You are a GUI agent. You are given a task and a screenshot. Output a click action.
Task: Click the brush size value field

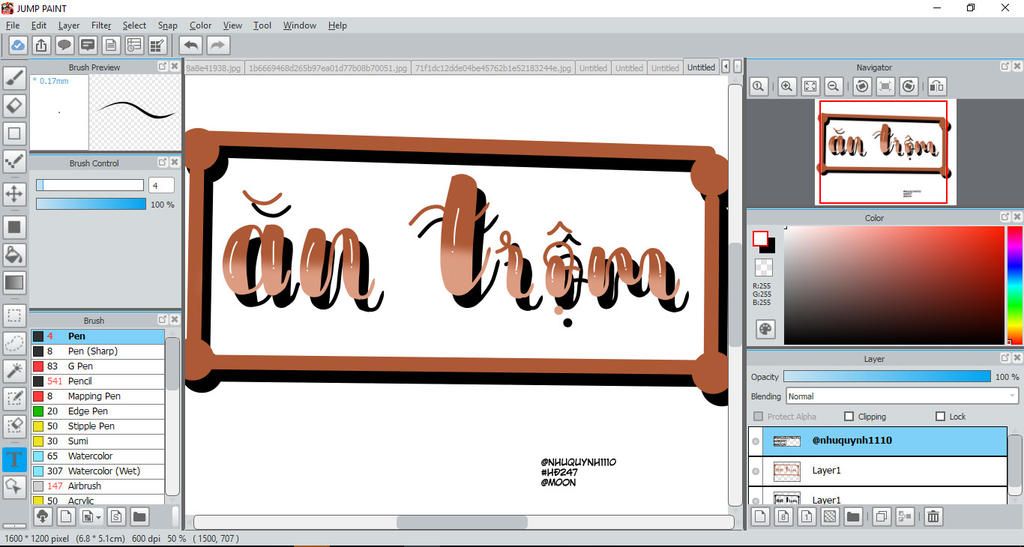coord(161,185)
